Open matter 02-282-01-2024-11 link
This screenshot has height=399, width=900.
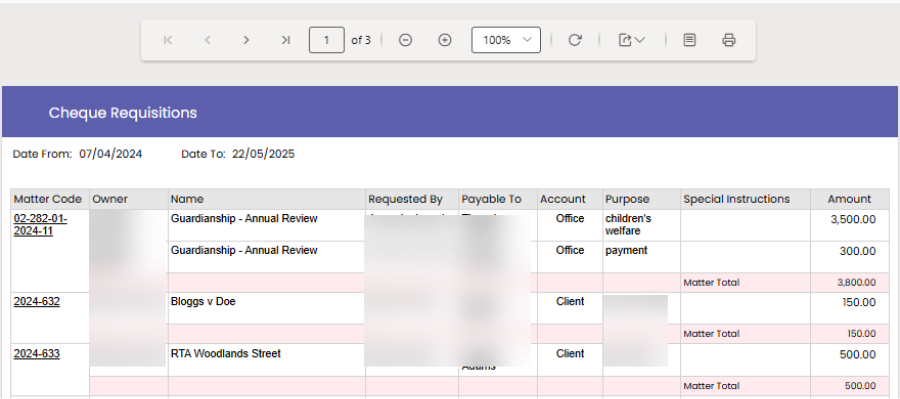tap(40, 225)
